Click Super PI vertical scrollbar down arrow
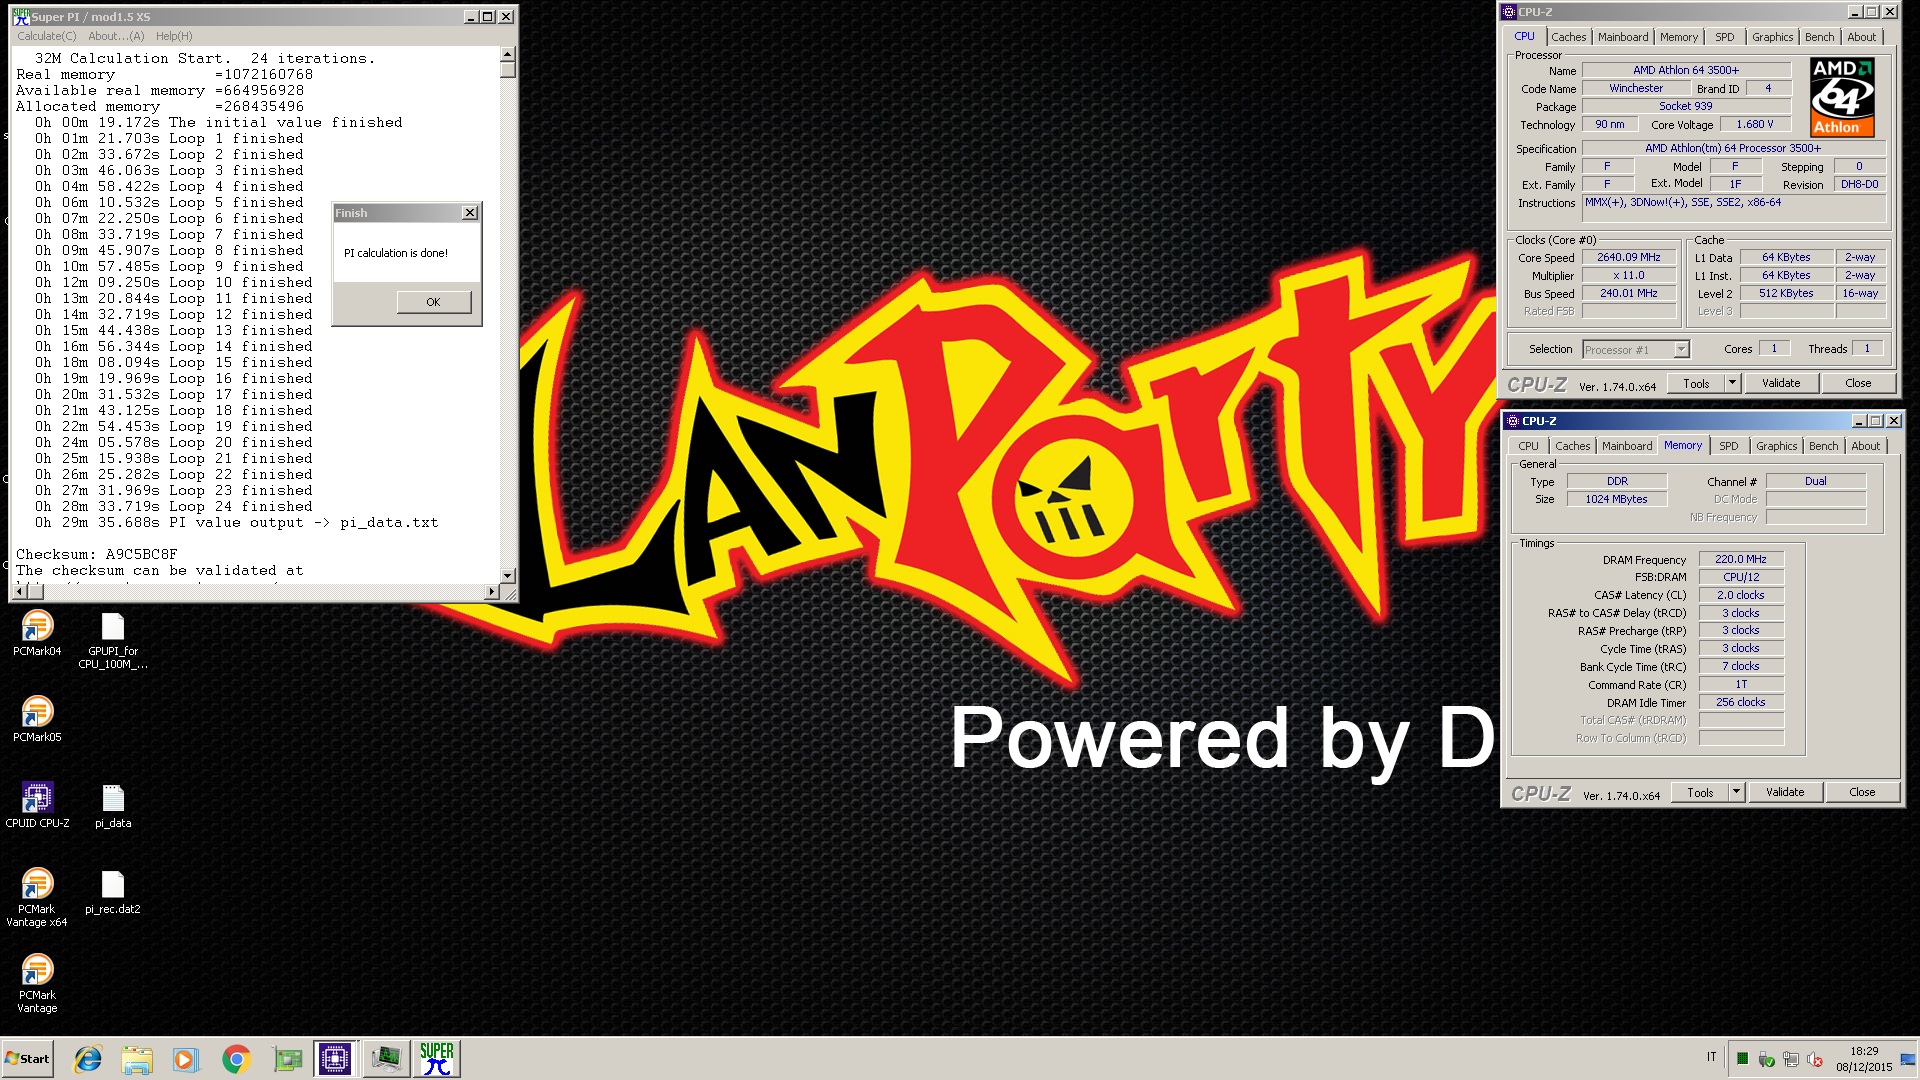Screen dimensions: 1920x1080 pos(508,576)
